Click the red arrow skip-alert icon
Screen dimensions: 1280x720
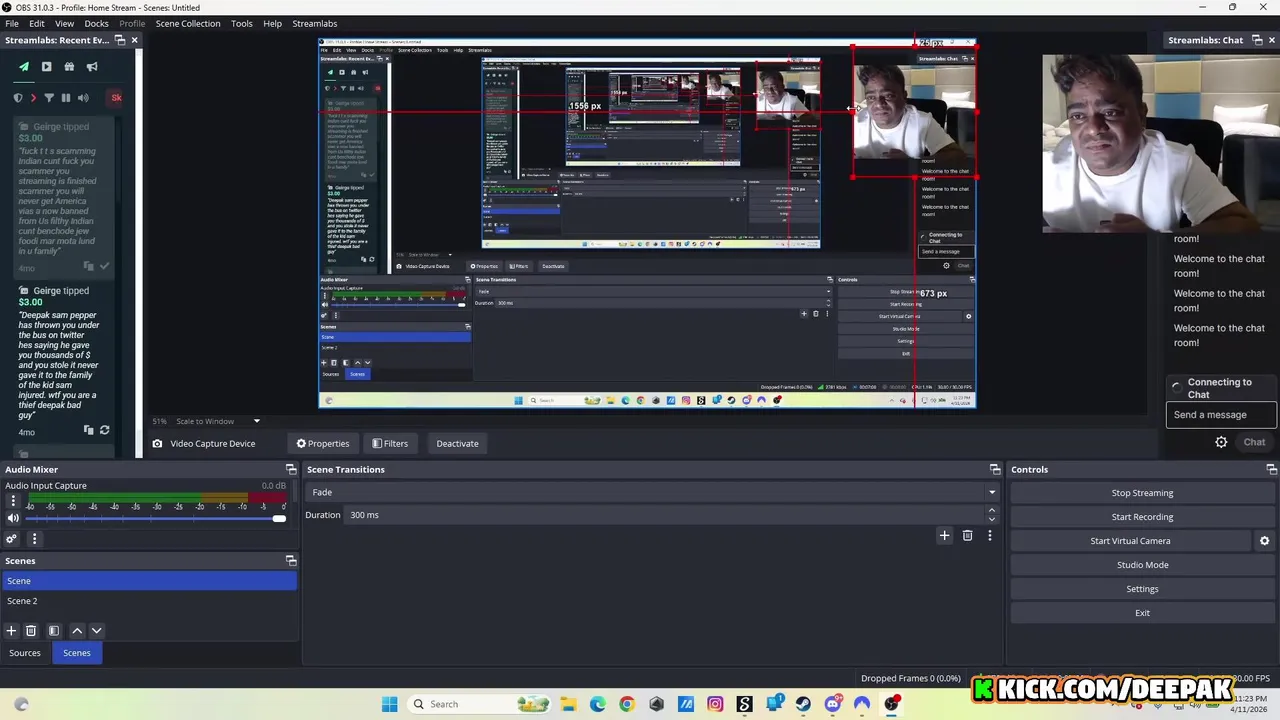coord(33,98)
